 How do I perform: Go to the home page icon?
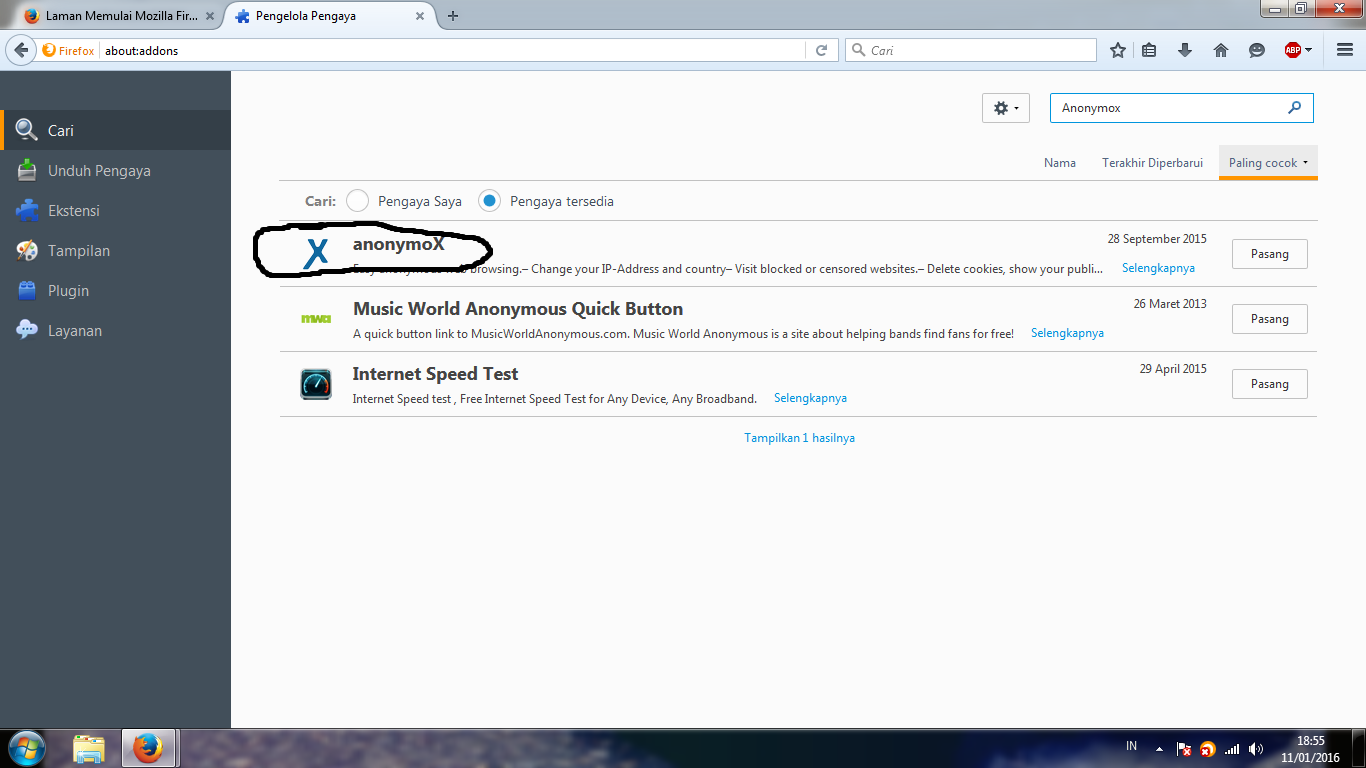[x=1221, y=50]
